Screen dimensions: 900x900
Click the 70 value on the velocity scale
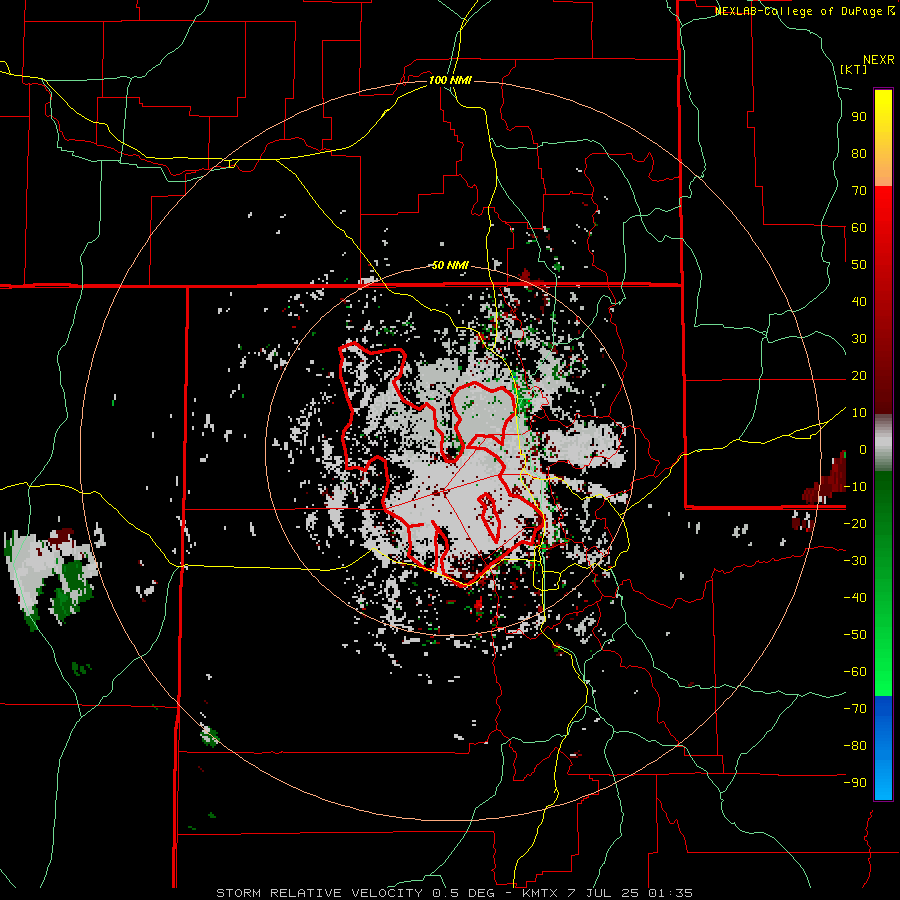coord(859,191)
